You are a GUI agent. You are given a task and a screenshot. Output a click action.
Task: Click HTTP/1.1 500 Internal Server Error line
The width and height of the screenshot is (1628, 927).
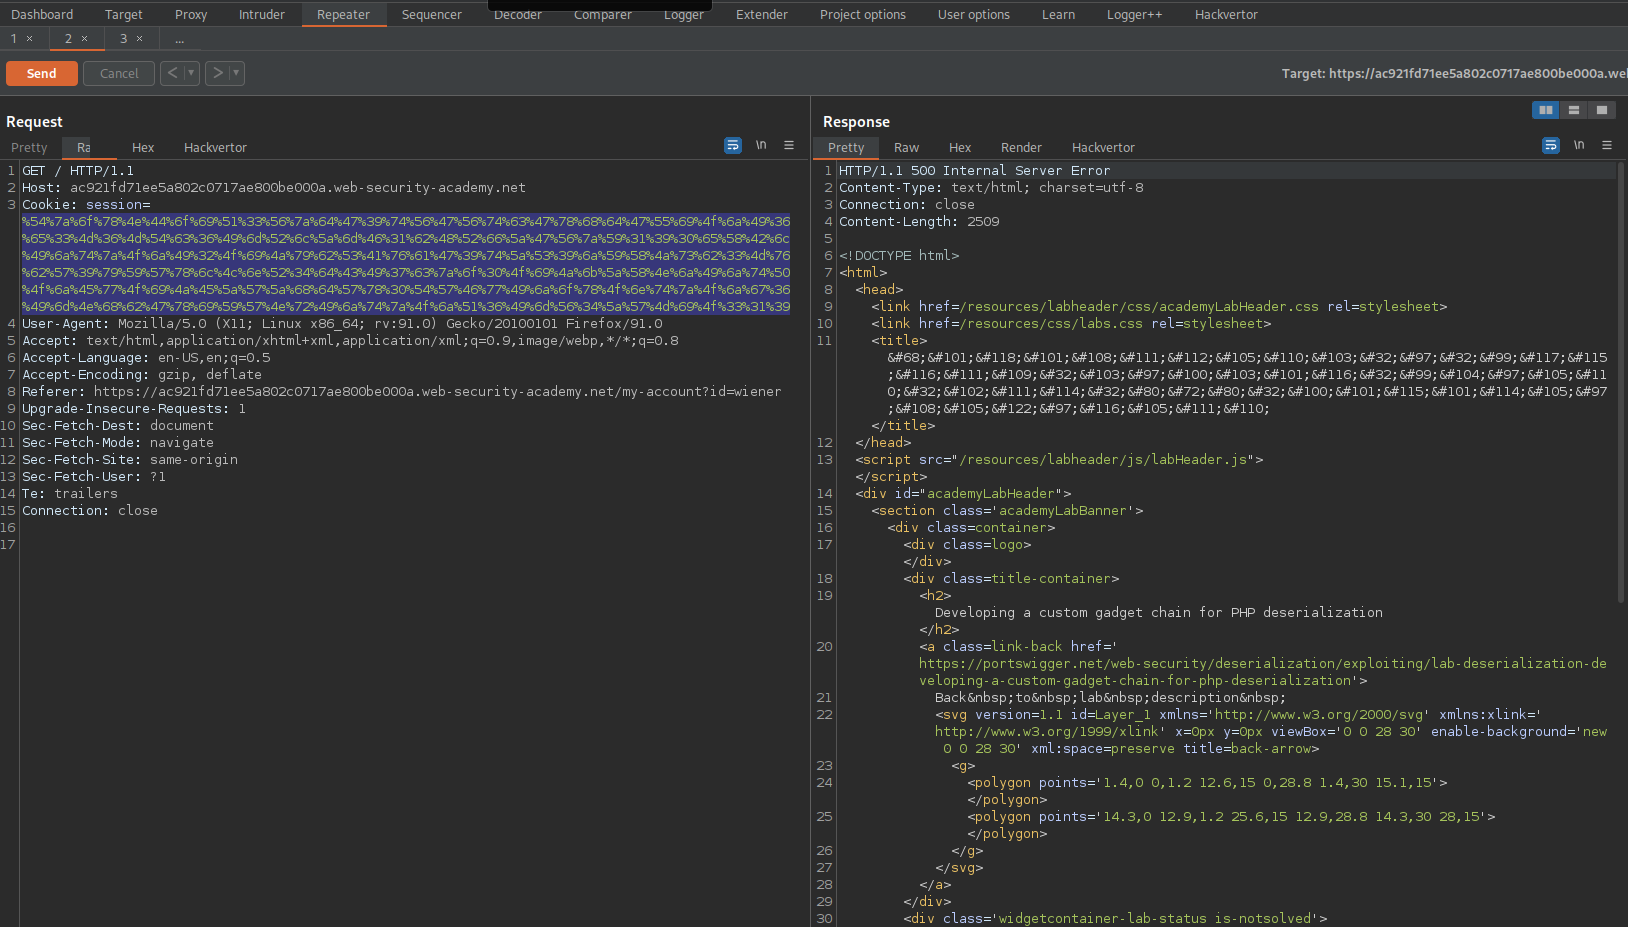click(974, 171)
